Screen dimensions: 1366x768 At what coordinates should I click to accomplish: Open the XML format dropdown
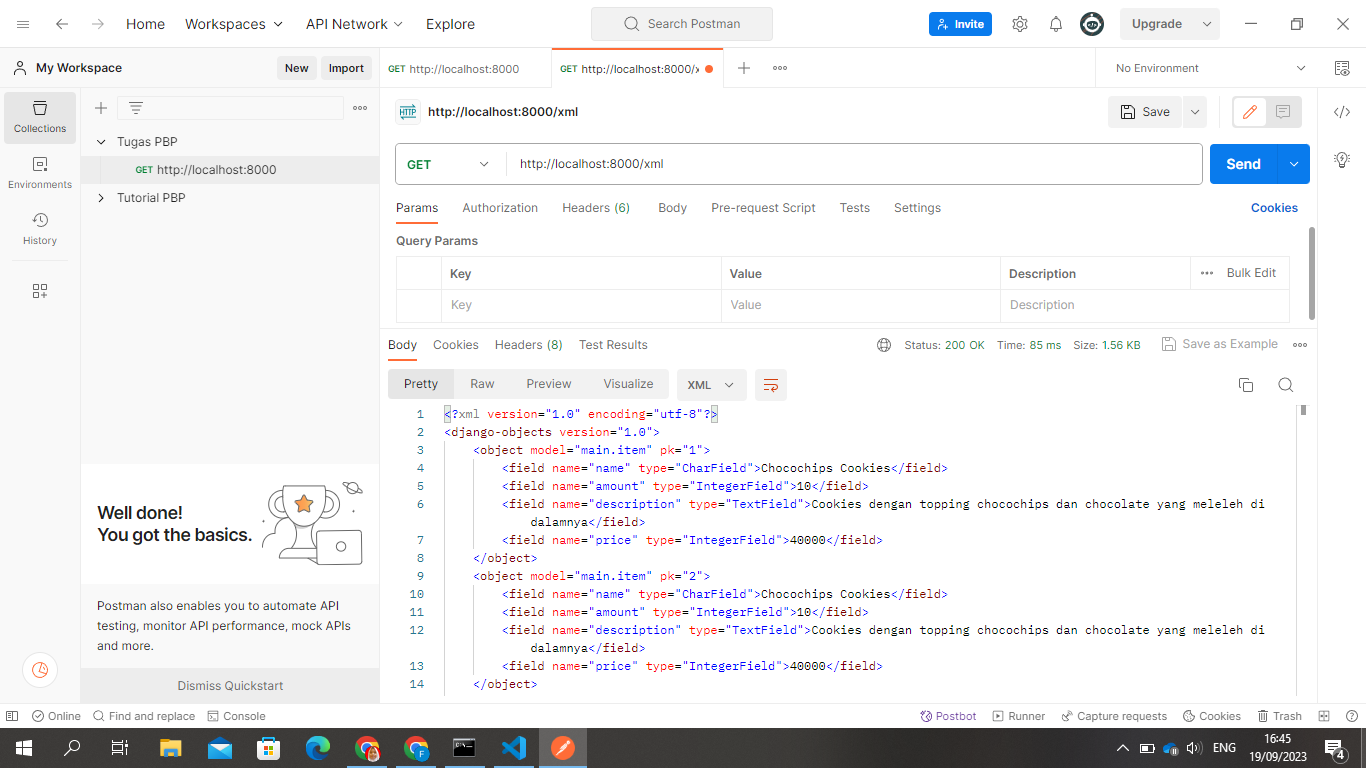click(x=711, y=384)
